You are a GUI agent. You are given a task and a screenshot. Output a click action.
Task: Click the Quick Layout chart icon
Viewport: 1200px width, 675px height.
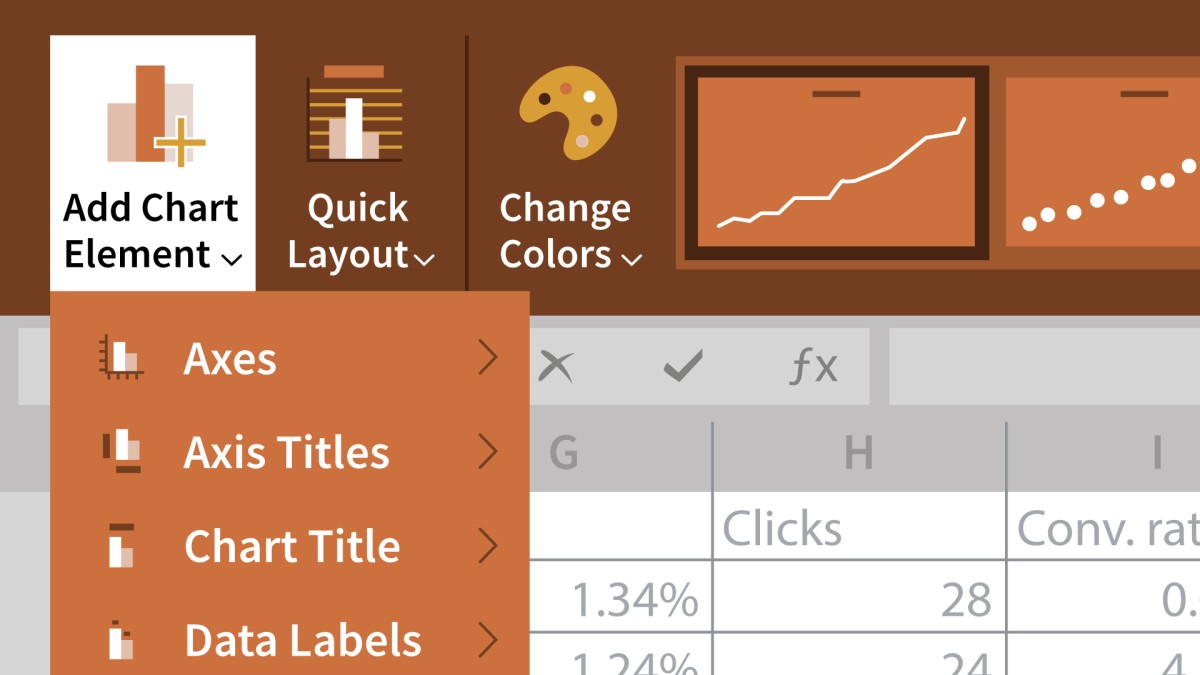pyautogui.click(x=354, y=114)
